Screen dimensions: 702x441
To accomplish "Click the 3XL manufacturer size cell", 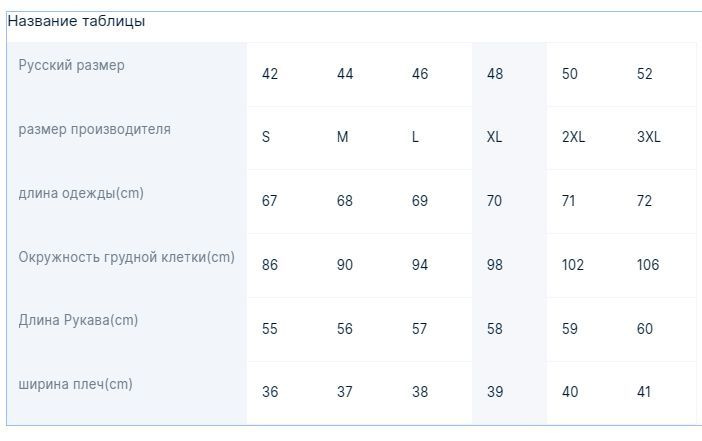I will tap(649, 137).
